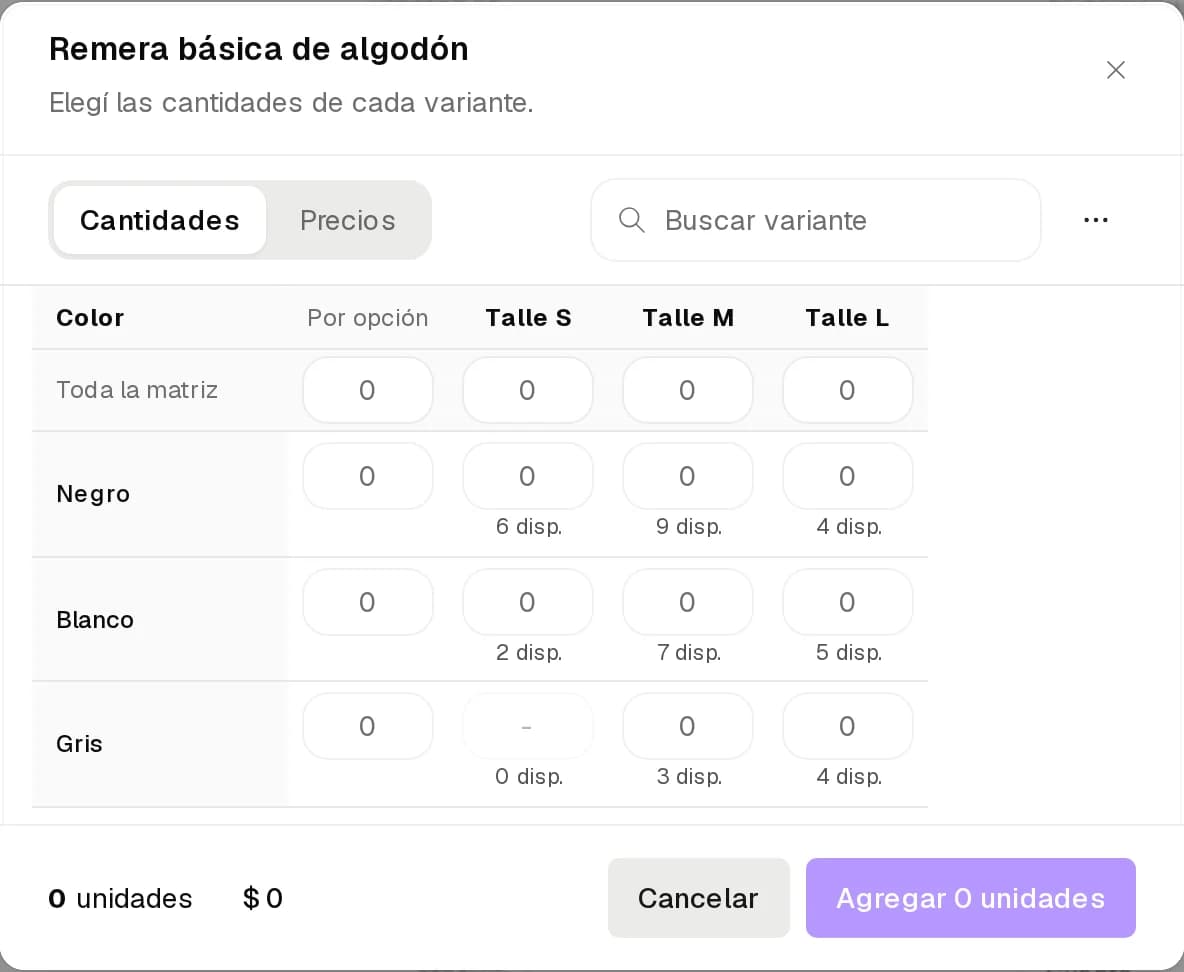Click the Color column header
Viewport: 1184px width, 972px height.
[90, 318]
